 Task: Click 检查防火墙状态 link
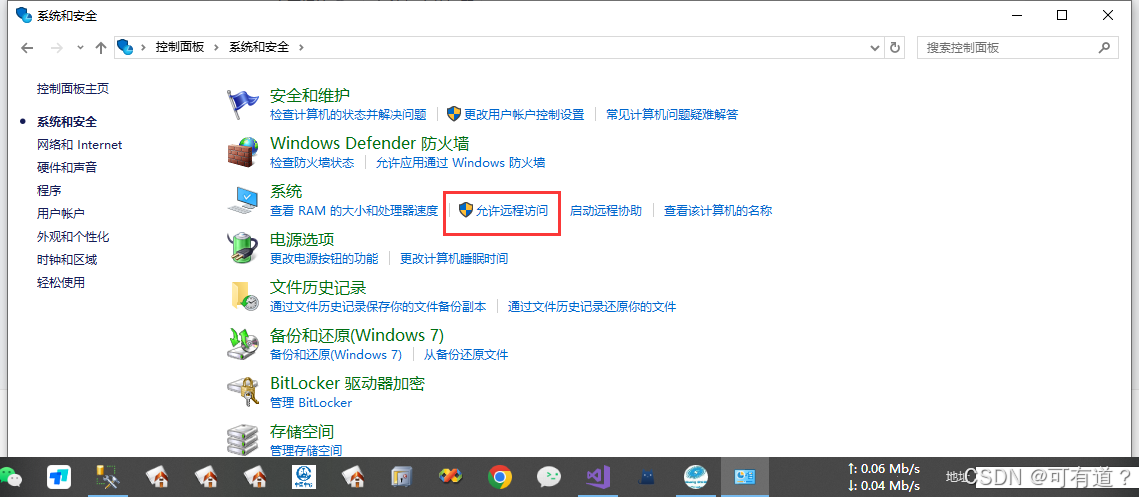pos(312,163)
